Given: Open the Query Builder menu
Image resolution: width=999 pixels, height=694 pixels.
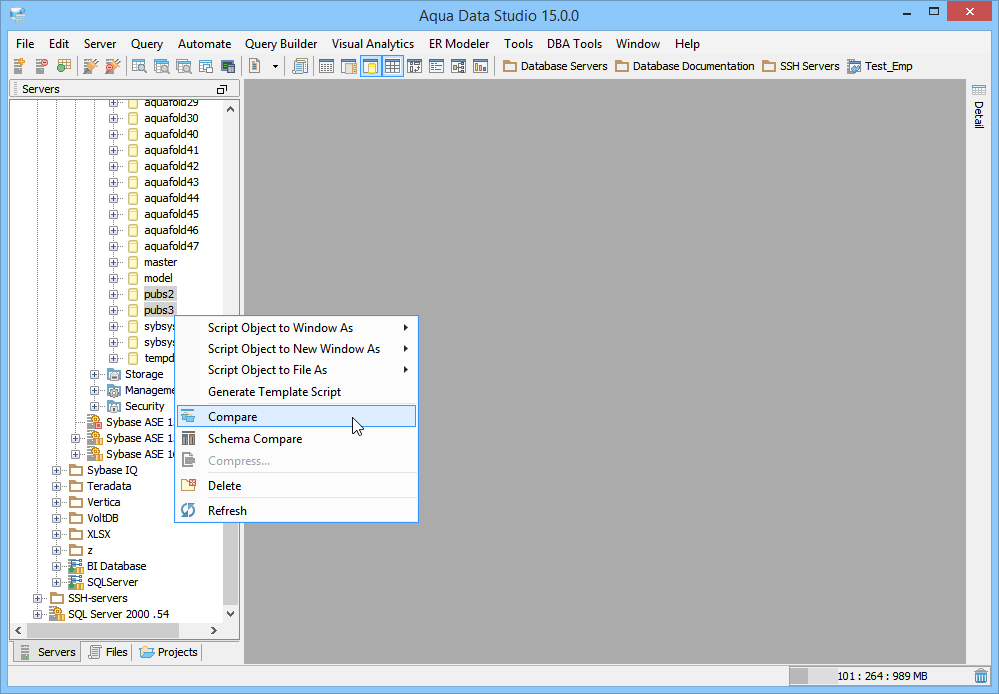Looking at the screenshot, I should [x=281, y=44].
